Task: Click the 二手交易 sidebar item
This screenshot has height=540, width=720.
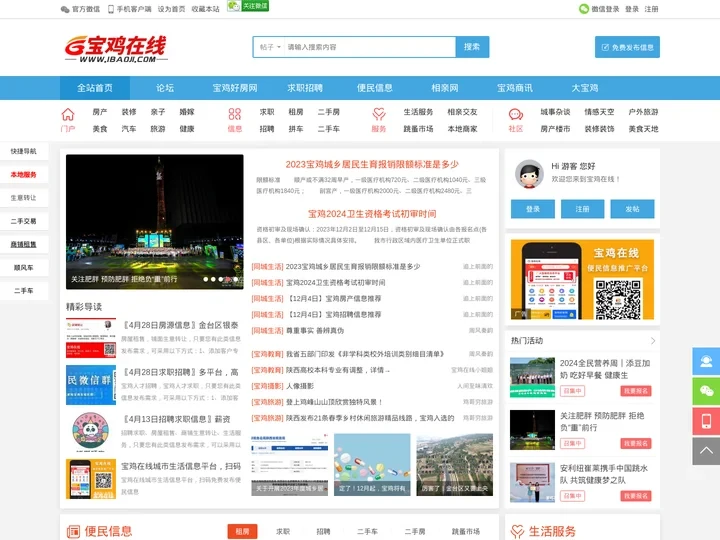Action: click(x=24, y=221)
